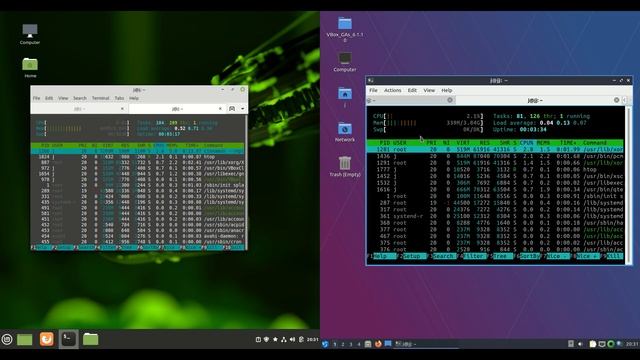Open Computer icon on the purple desktop
This screenshot has width=640, height=360.
tap(345, 62)
